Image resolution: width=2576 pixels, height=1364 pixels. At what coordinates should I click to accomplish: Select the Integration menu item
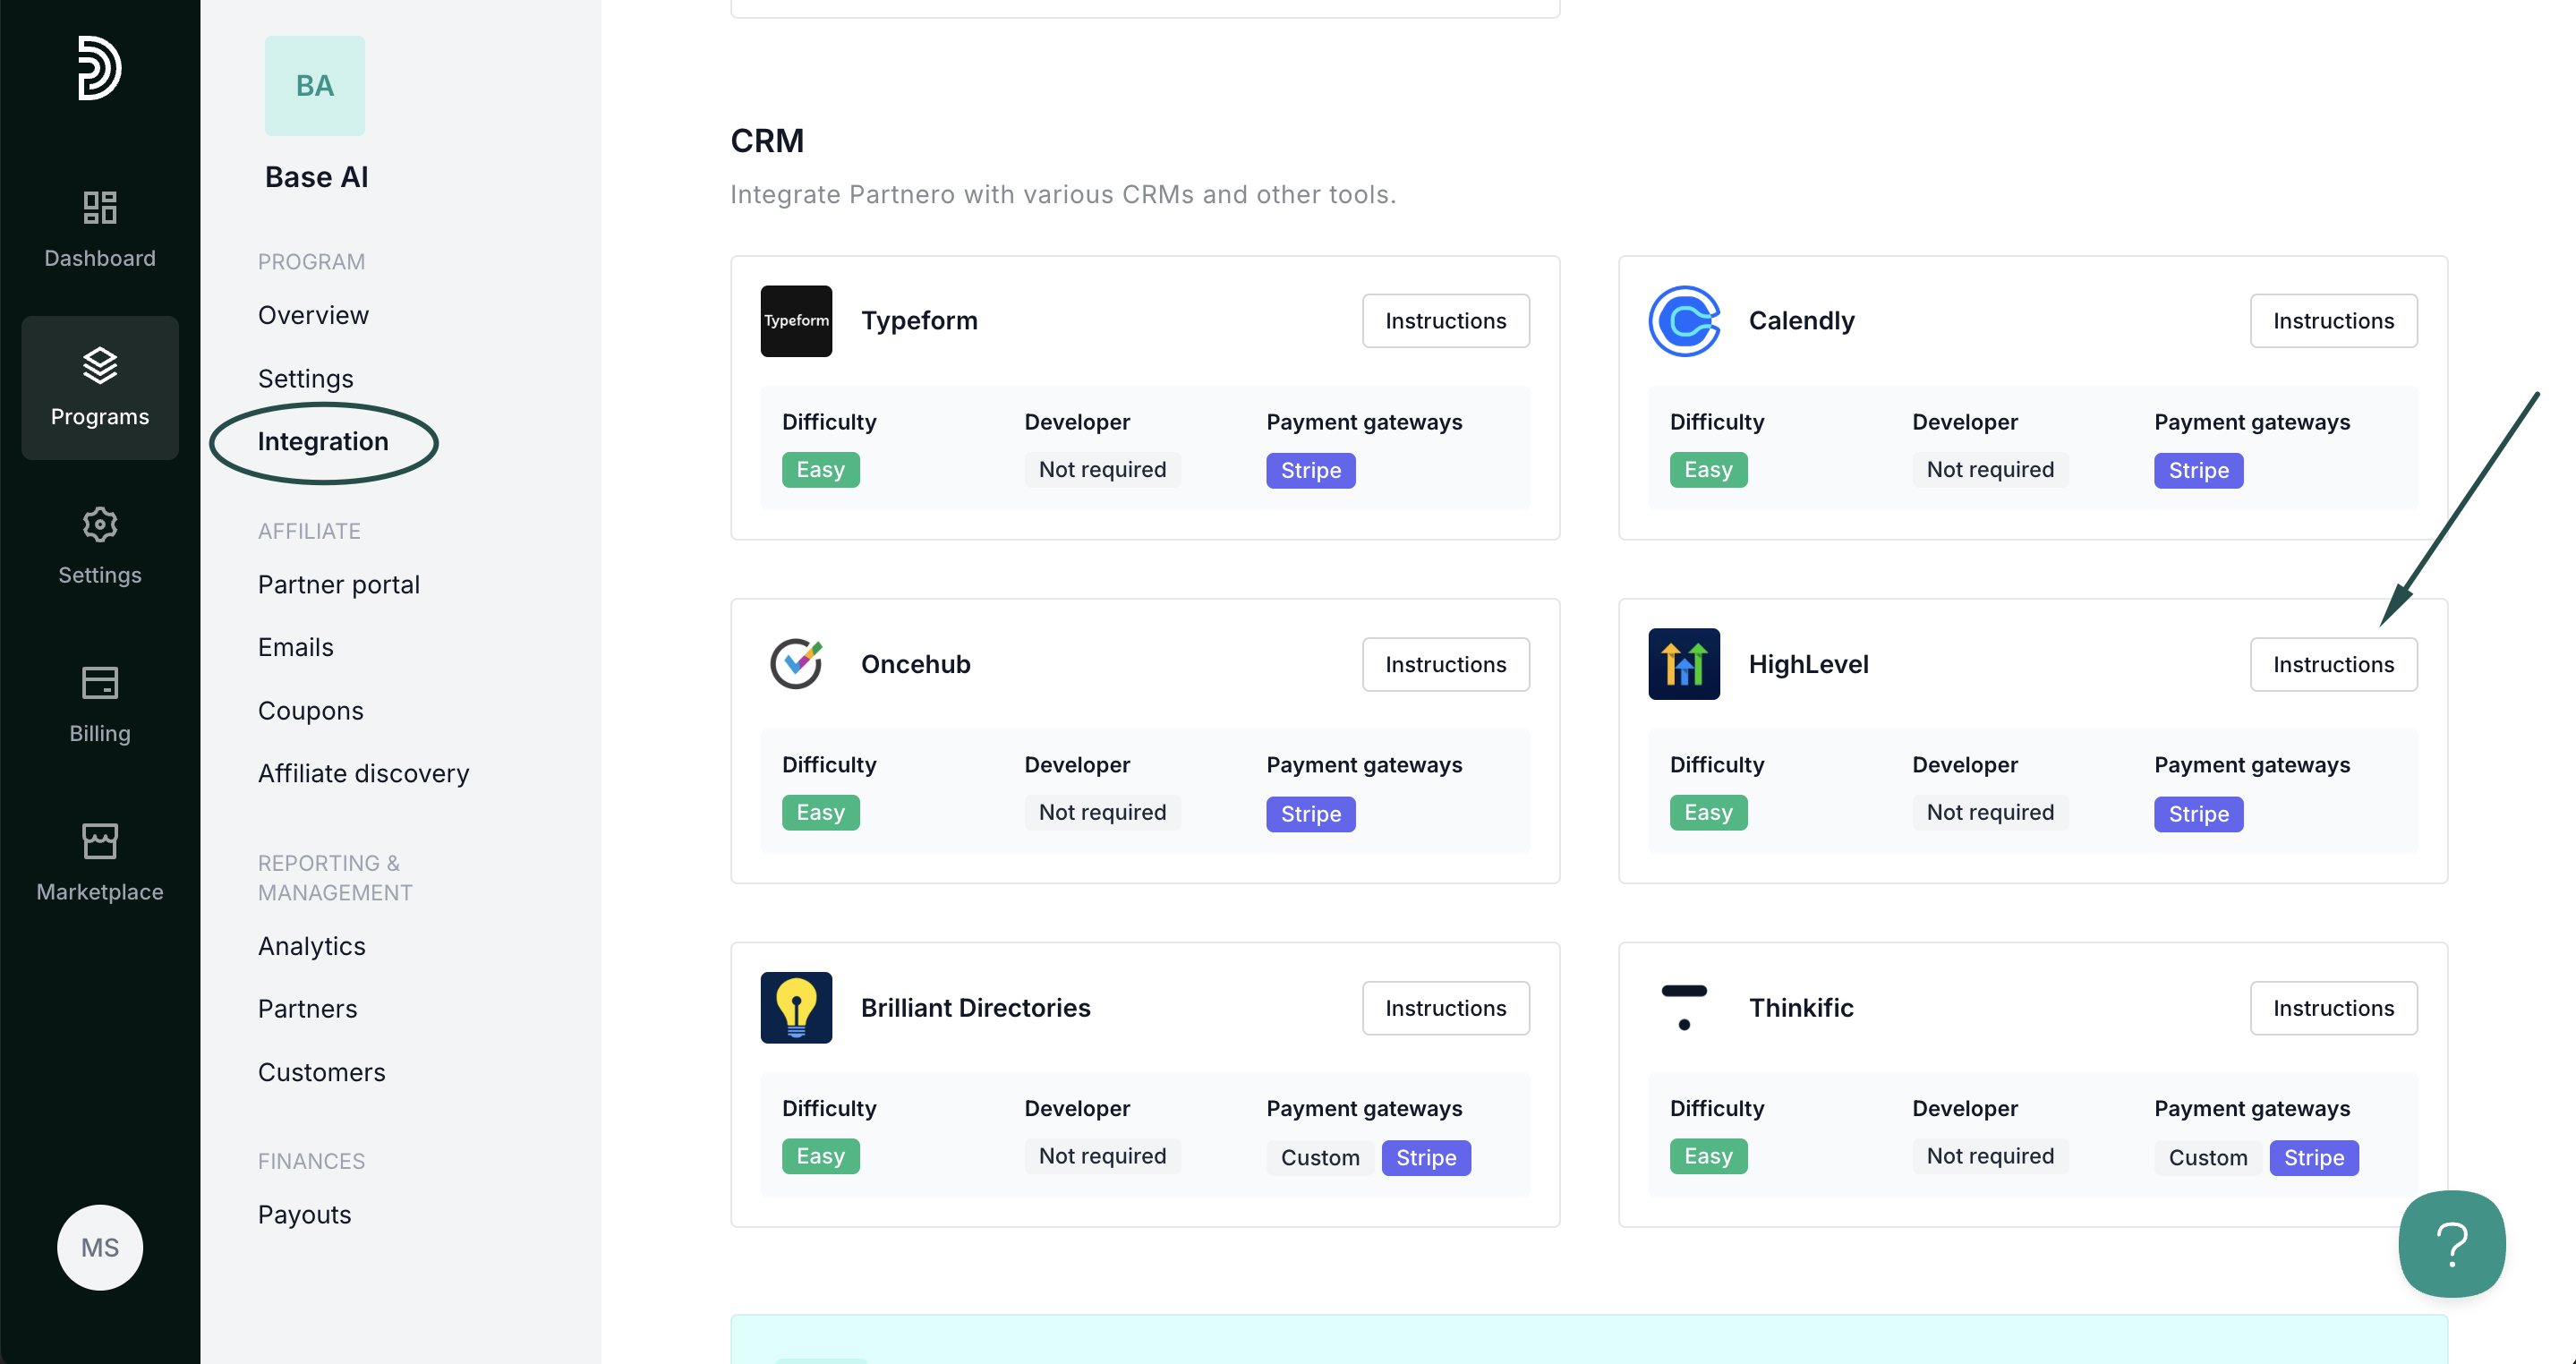click(323, 442)
